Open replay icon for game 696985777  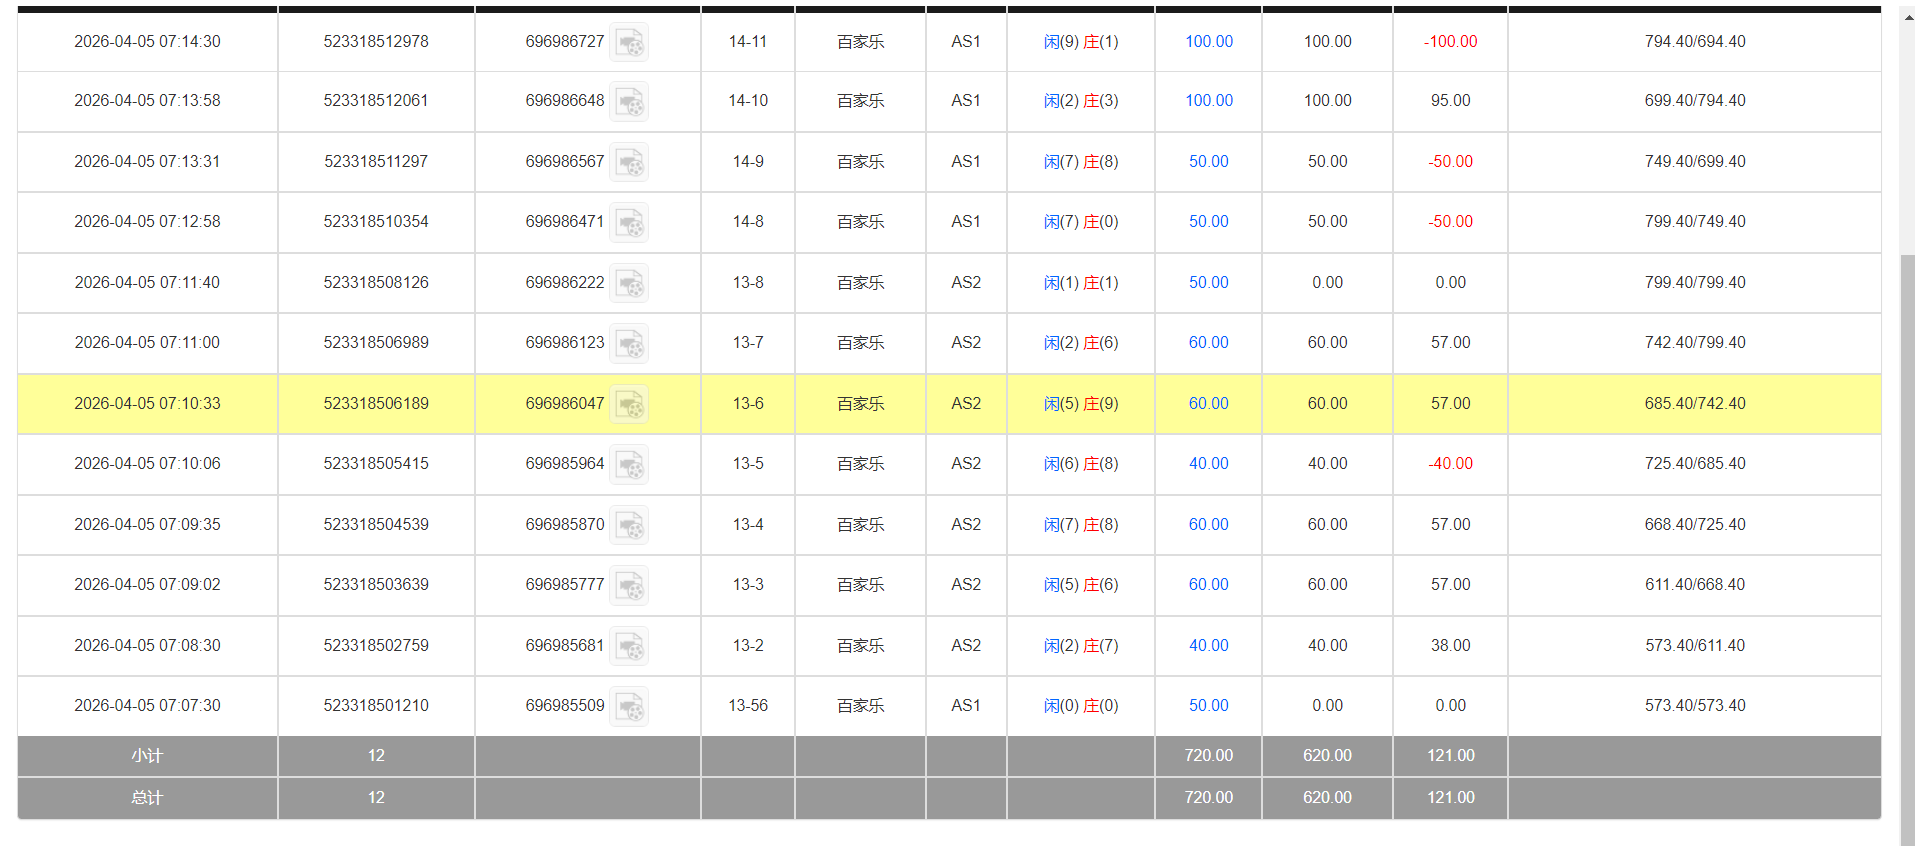pyautogui.click(x=630, y=586)
